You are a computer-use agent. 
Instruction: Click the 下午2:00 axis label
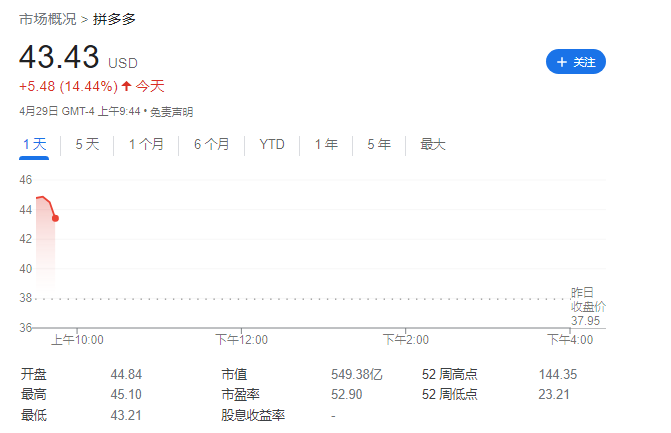point(406,340)
